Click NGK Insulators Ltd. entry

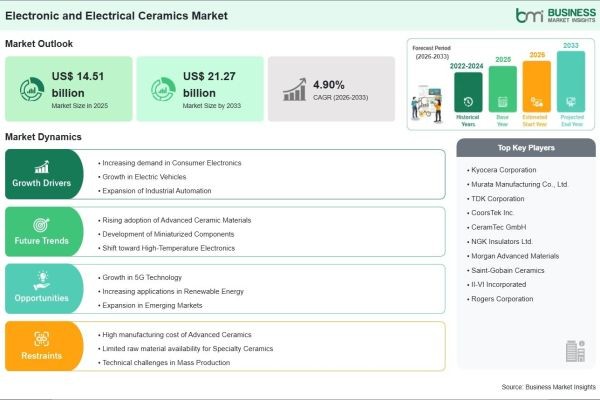[x=500, y=242]
